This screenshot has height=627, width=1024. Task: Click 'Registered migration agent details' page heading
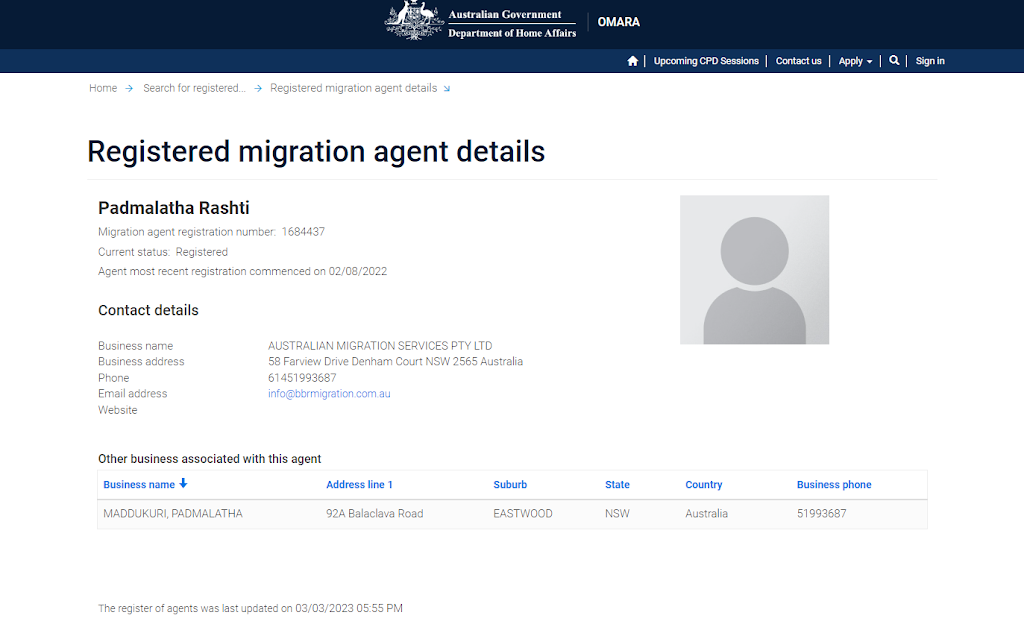[316, 152]
